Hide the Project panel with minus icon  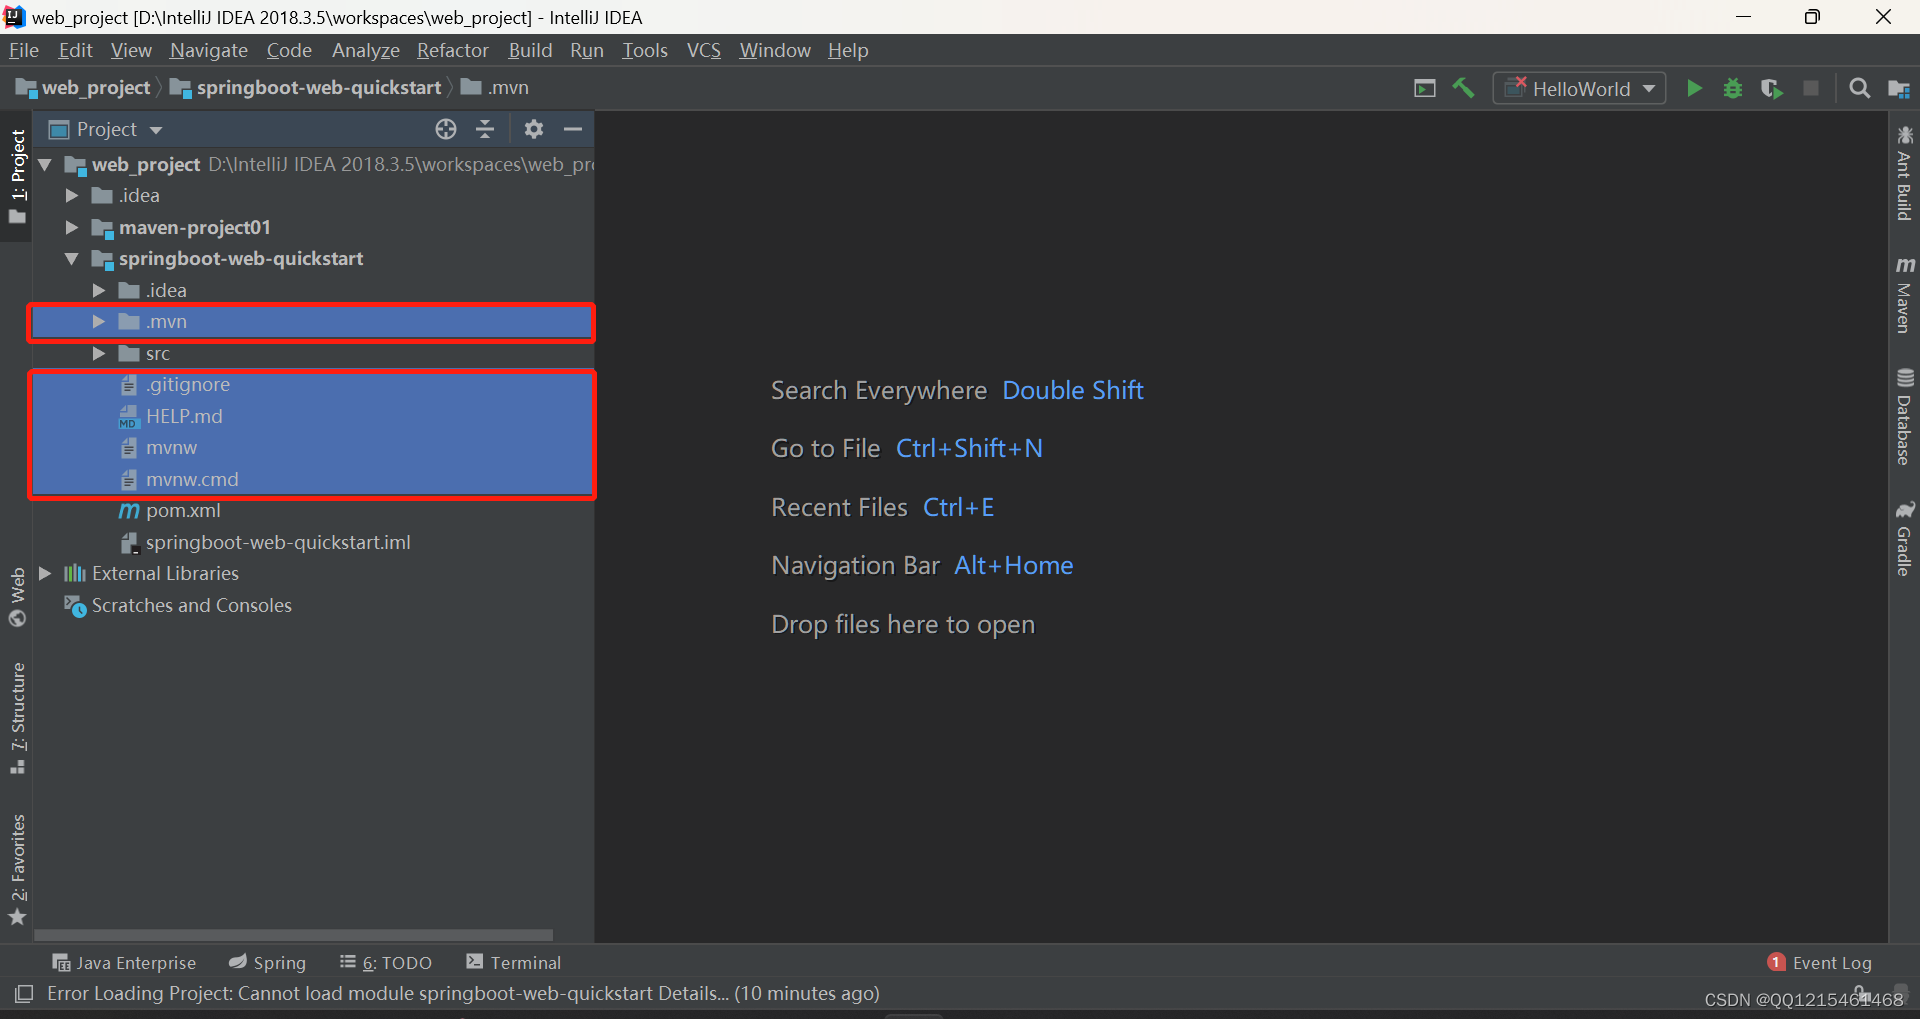[x=573, y=129]
